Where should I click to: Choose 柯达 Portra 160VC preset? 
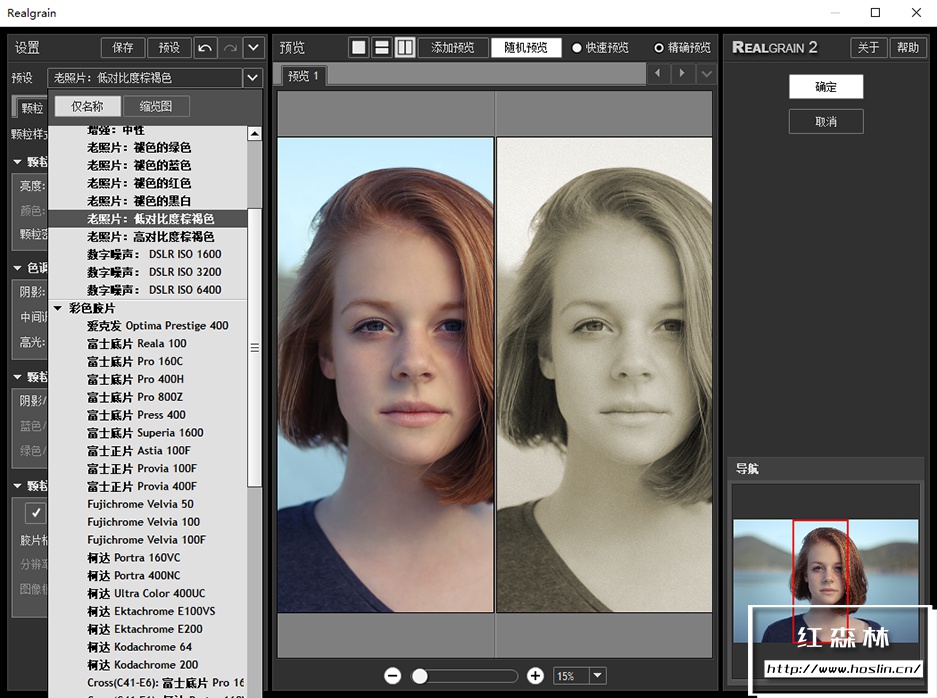(x=133, y=557)
